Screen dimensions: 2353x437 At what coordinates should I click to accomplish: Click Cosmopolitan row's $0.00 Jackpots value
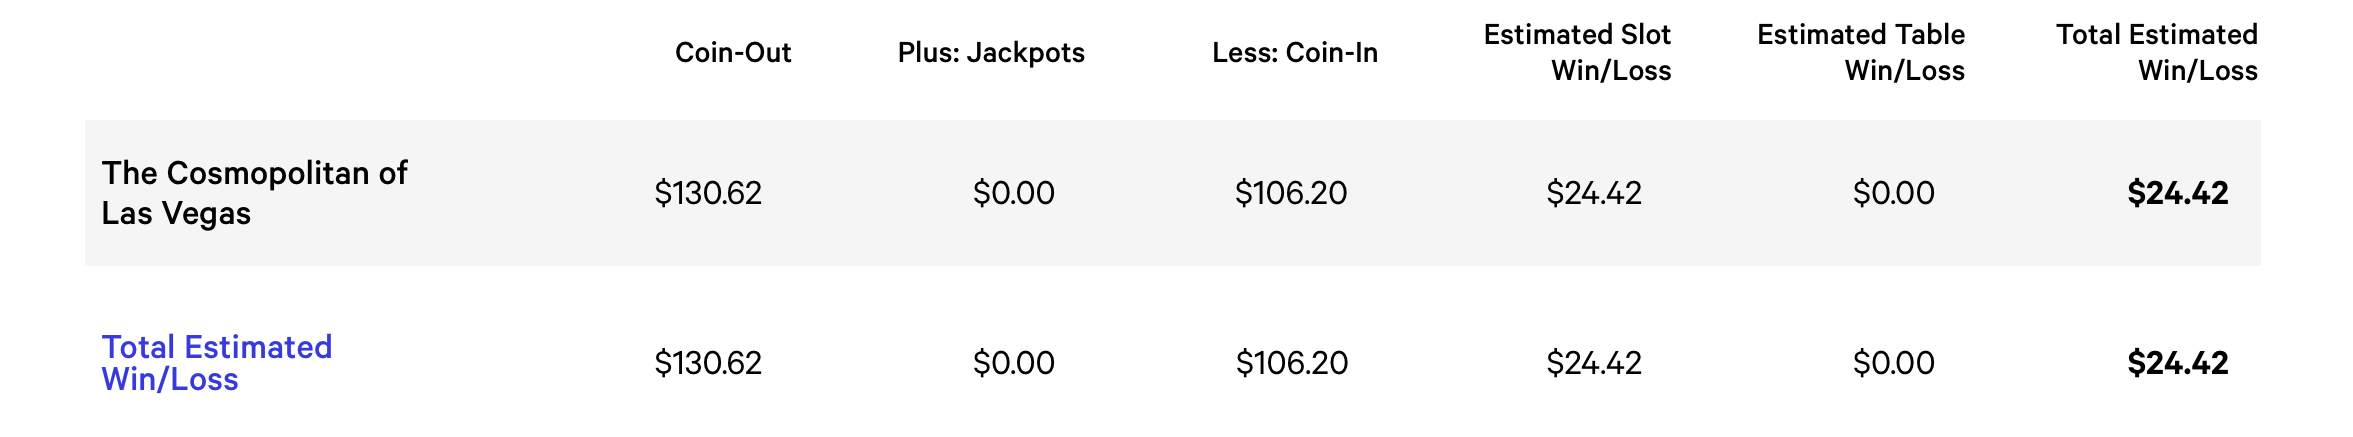[x=1013, y=193]
